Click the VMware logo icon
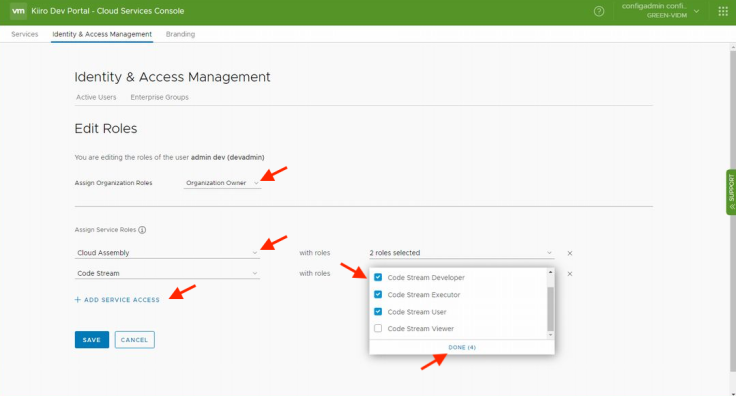Screen dimensions: 736x396 point(18,11)
